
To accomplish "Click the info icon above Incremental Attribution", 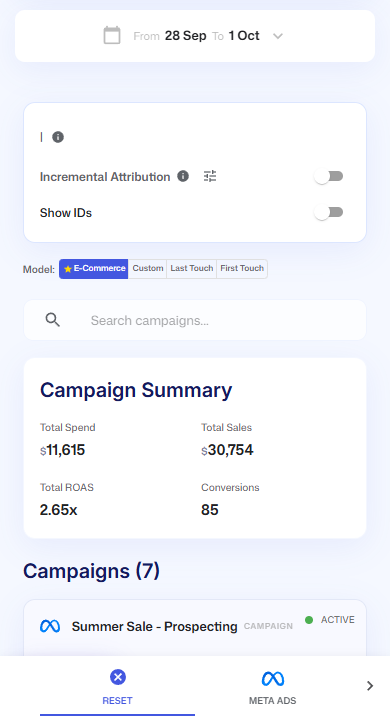I will coord(58,137).
